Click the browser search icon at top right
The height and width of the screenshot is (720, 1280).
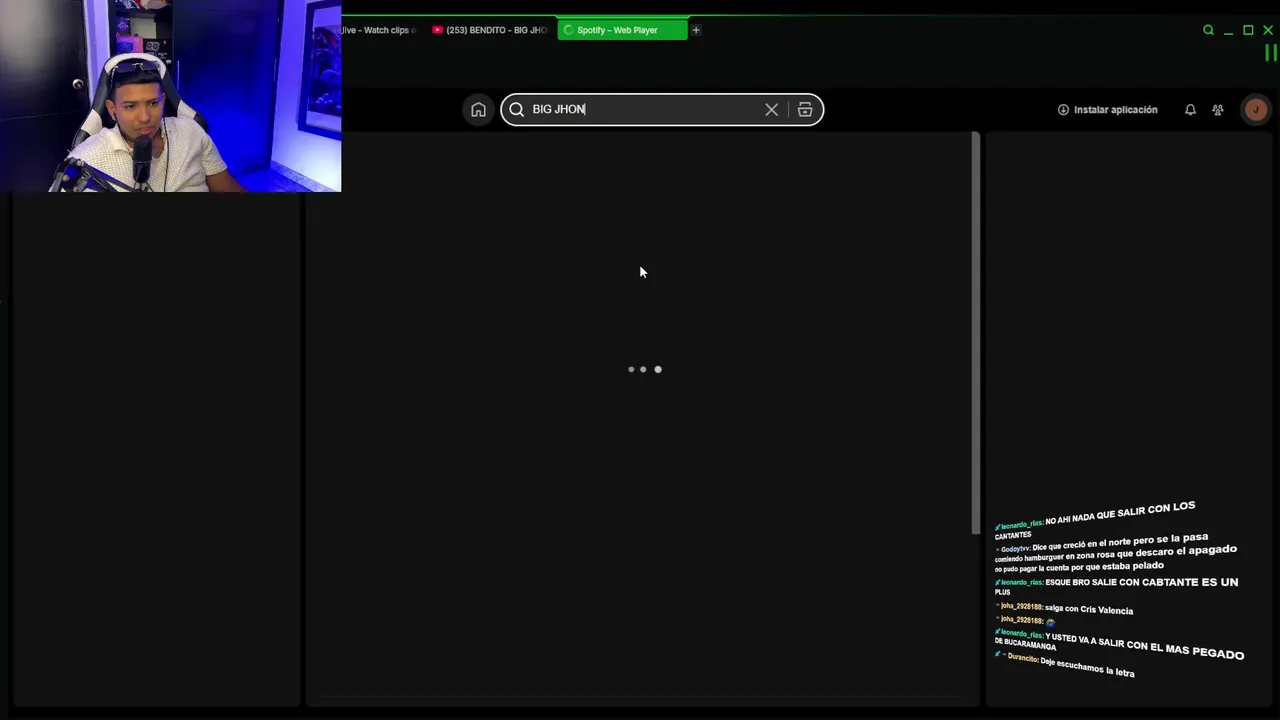(1208, 30)
